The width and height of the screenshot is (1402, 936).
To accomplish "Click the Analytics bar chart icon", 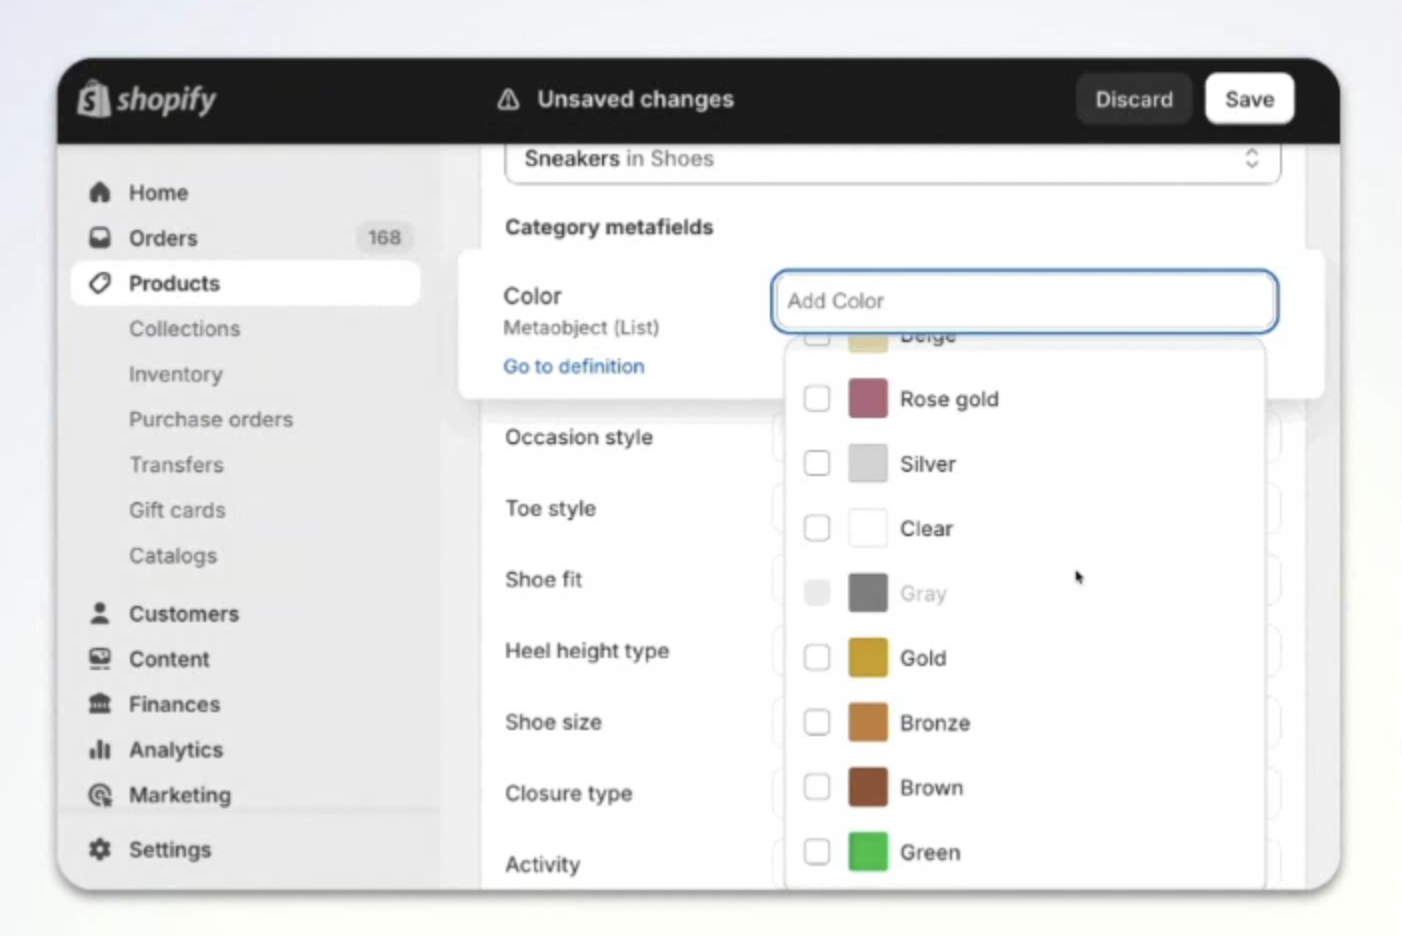I will point(100,749).
